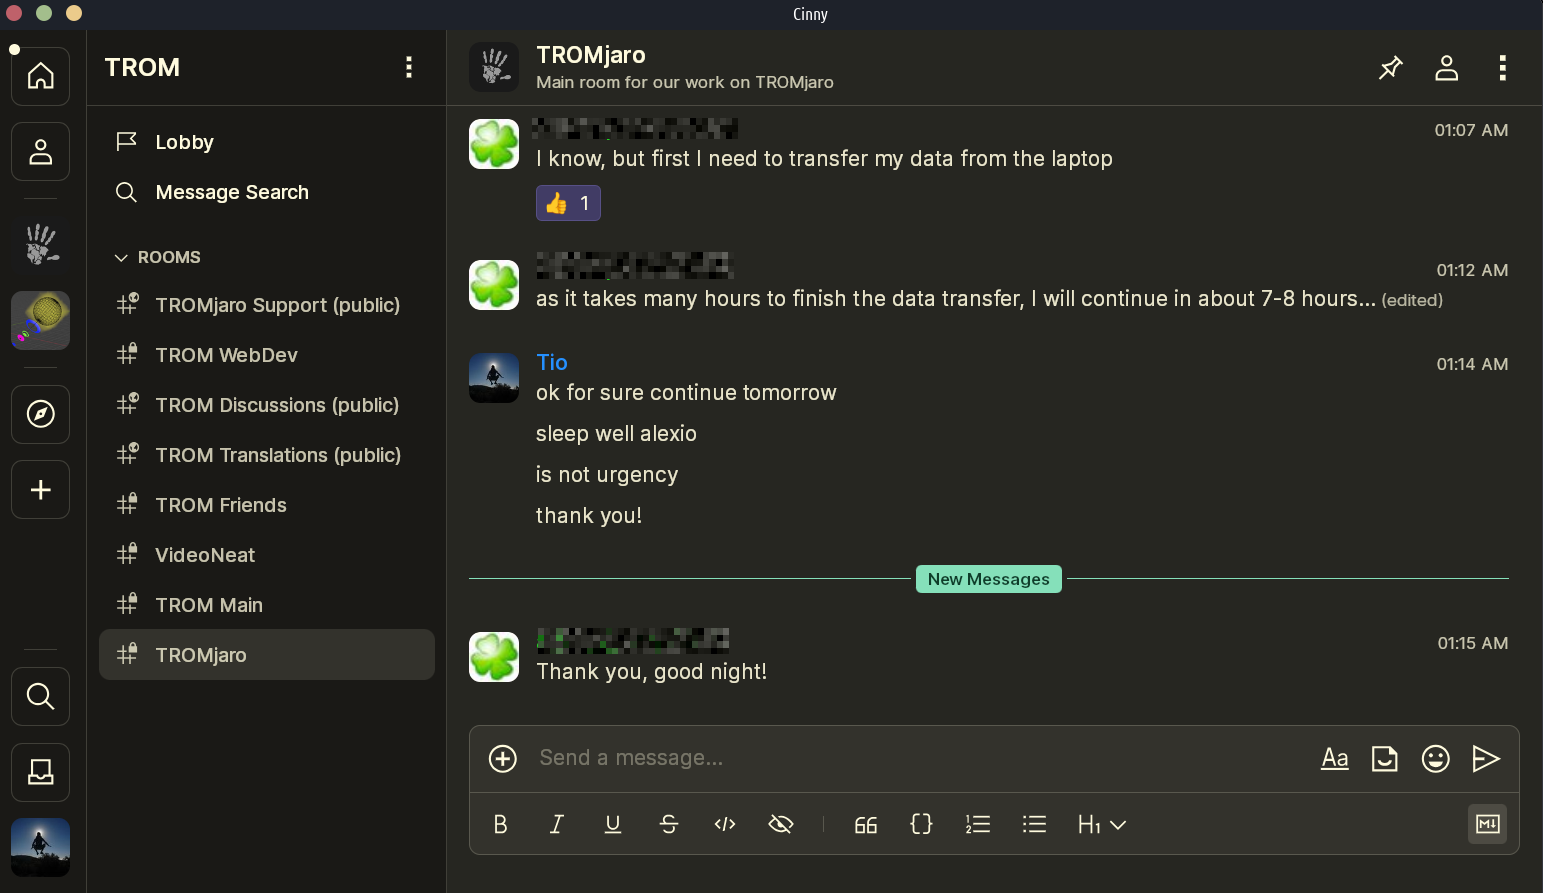Show room members list icon
Image resolution: width=1543 pixels, height=893 pixels.
coord(1446,68)
